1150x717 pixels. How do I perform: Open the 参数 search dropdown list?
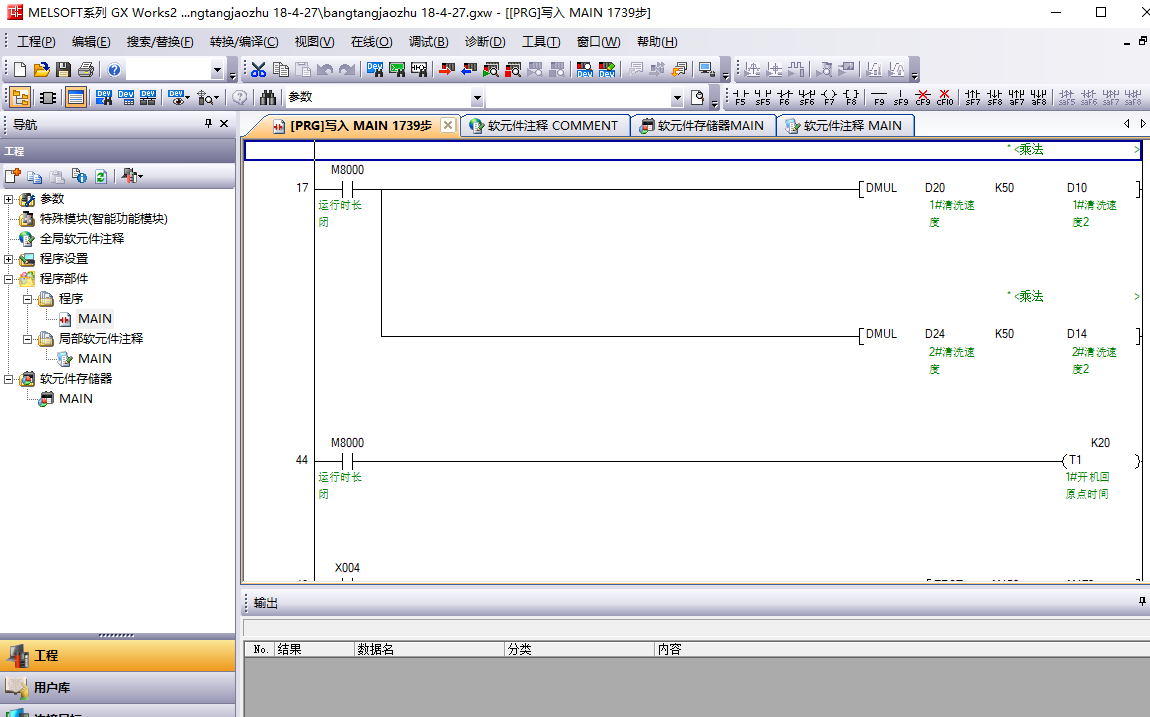coord(477,98)
